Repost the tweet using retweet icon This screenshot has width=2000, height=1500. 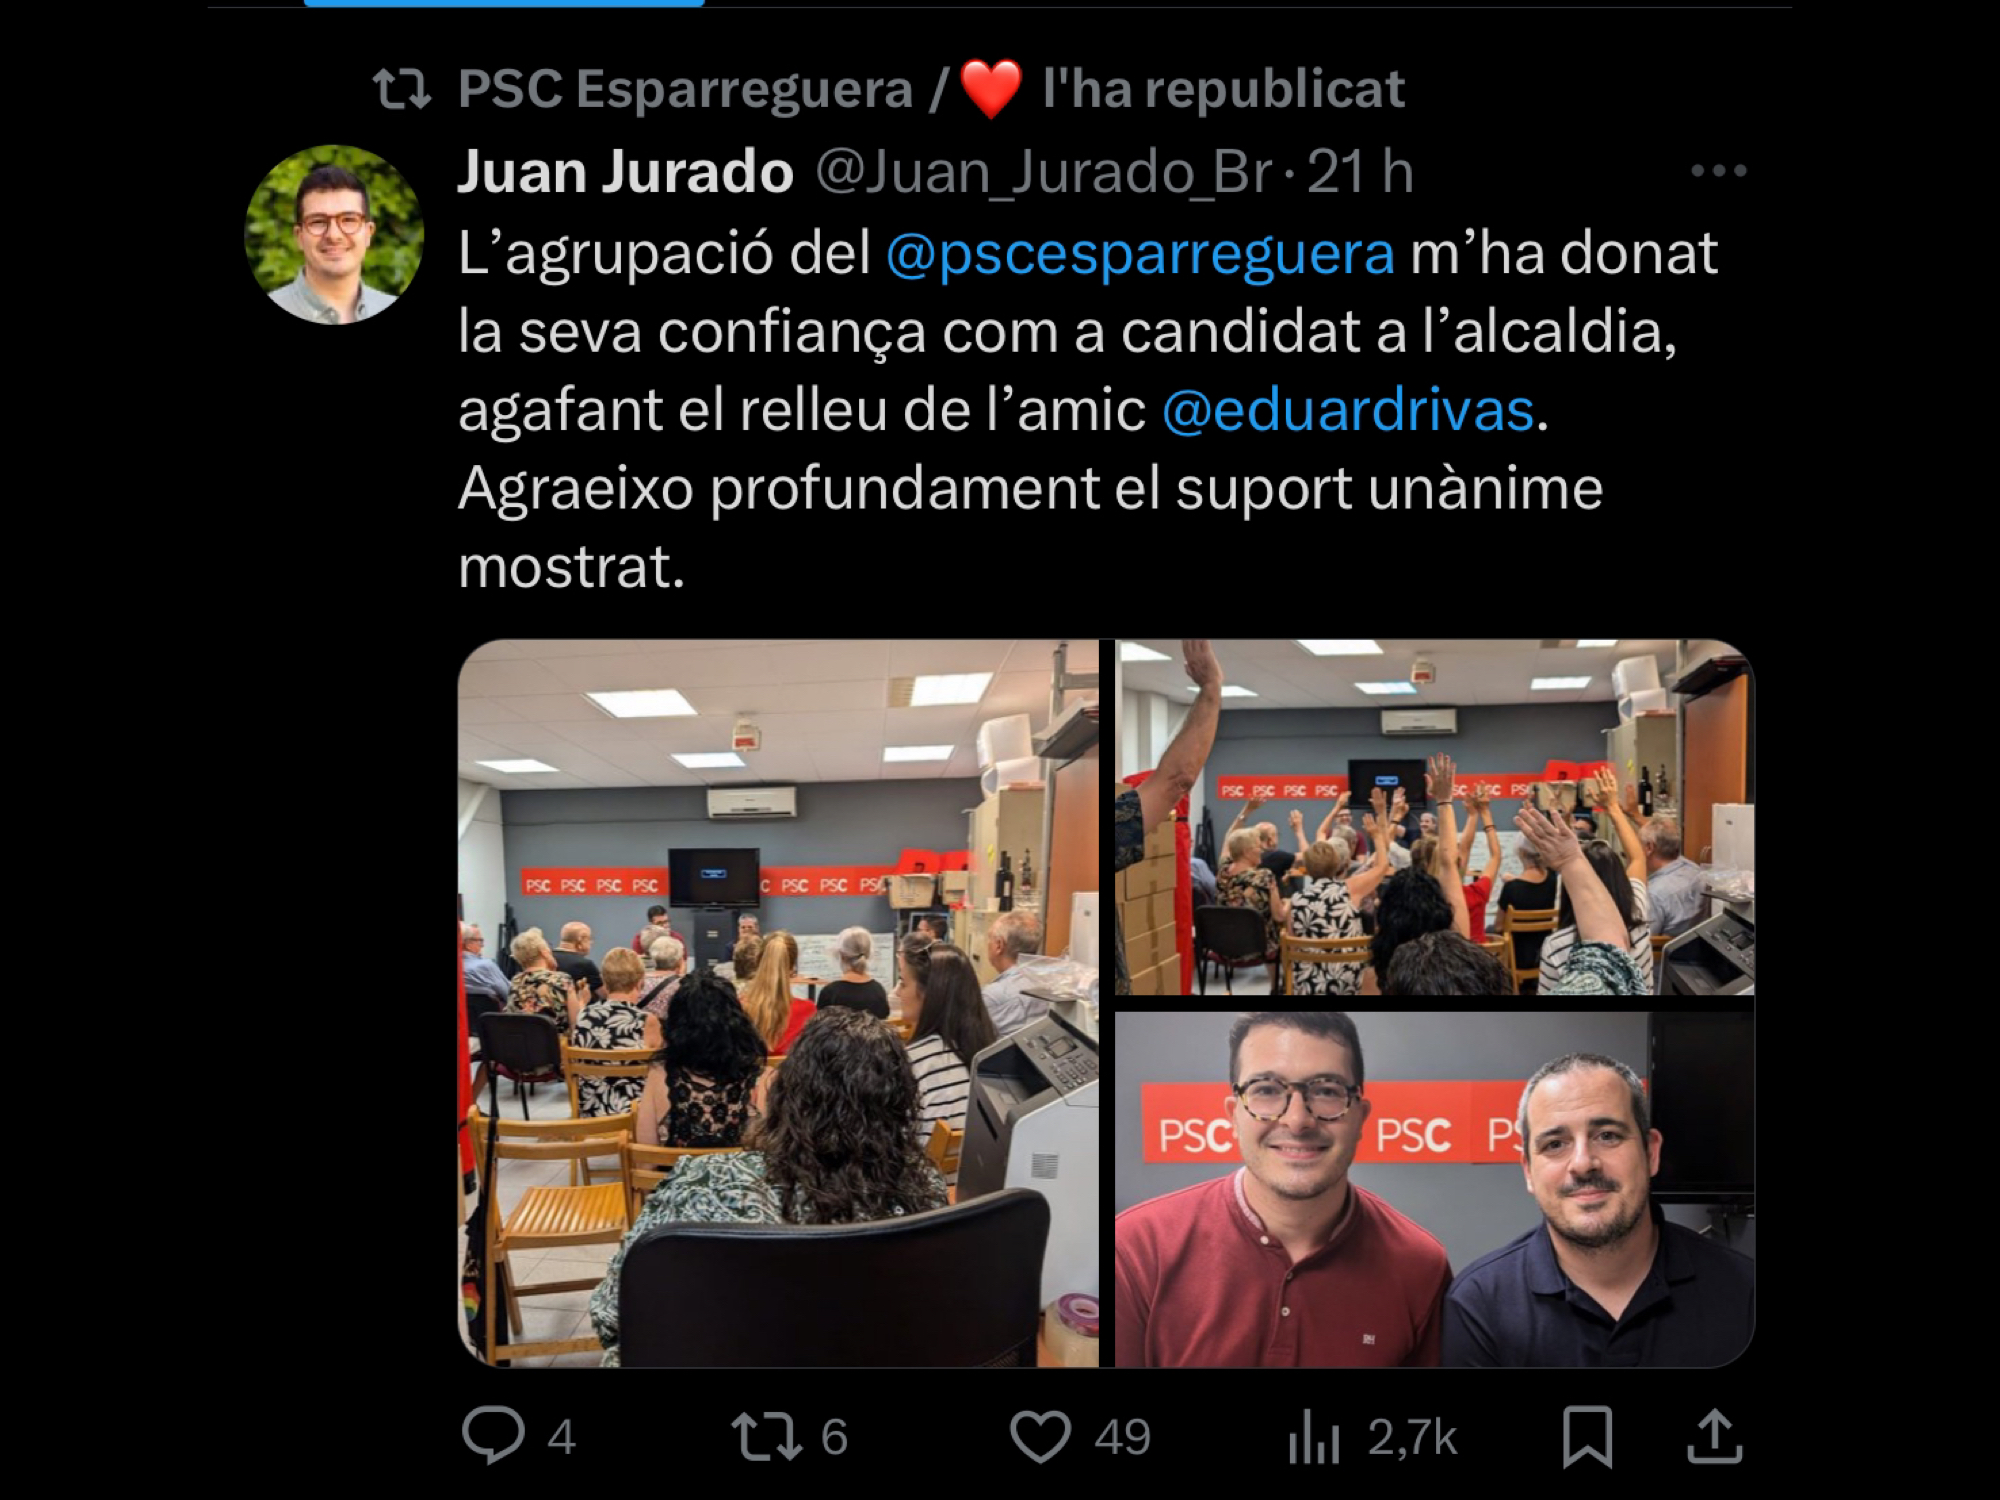coord(766,1437)
